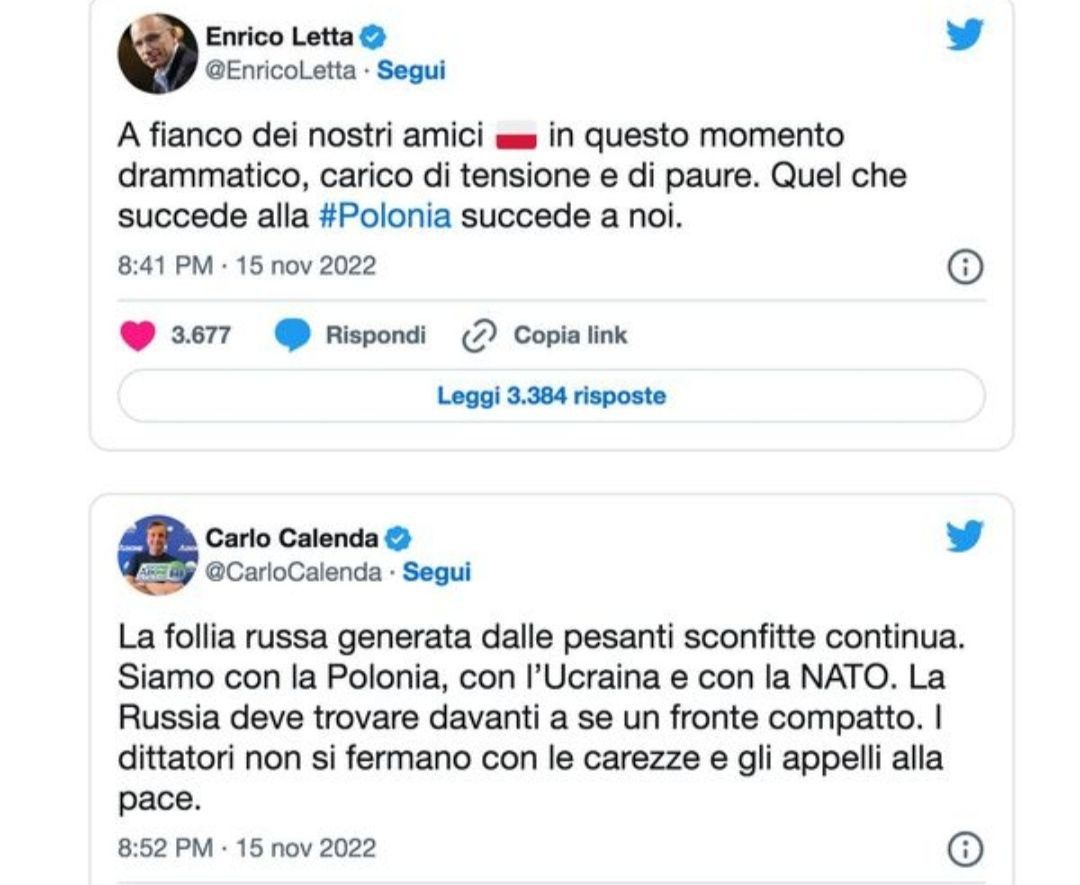This screenshot has height=885, width=1080.
Task: Open the @CarloCalenda handle
Action: pos(293,573)
